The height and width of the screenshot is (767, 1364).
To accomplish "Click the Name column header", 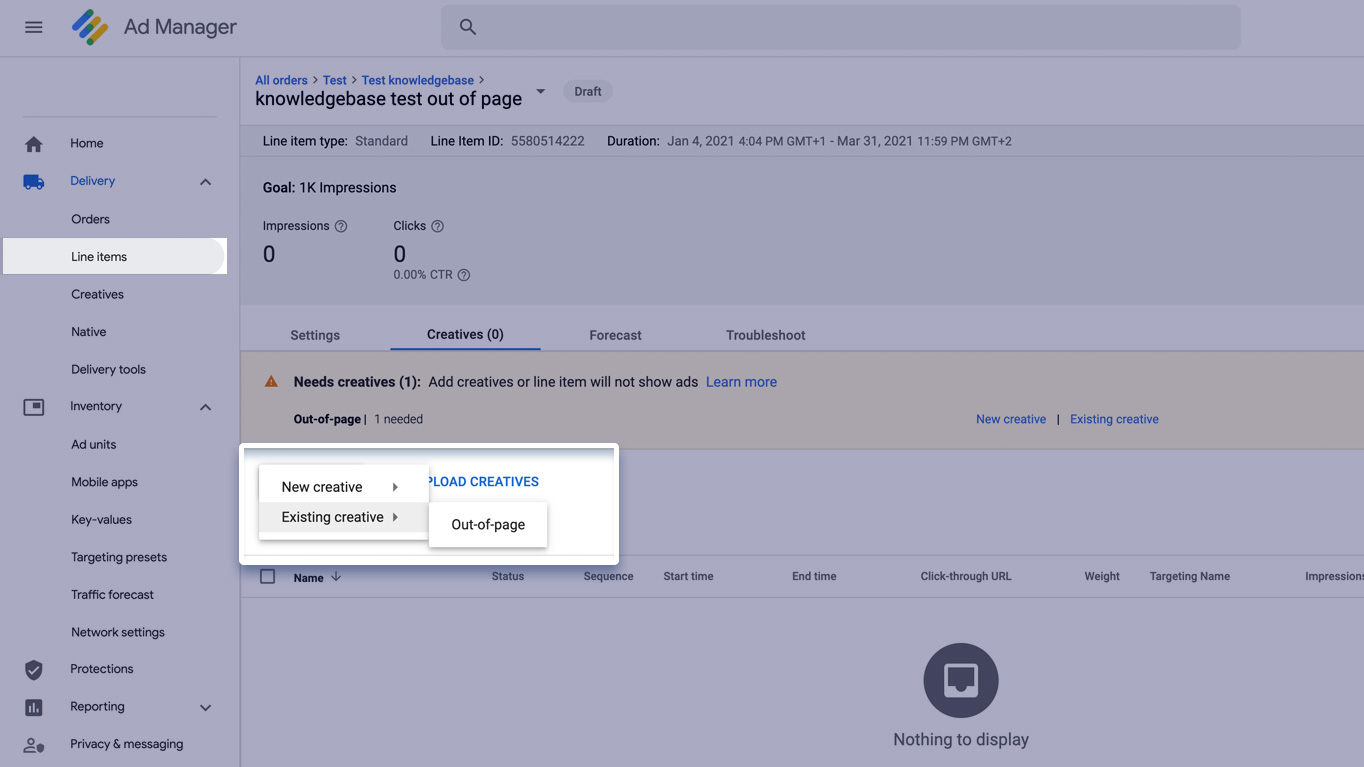I will [308, 577].
